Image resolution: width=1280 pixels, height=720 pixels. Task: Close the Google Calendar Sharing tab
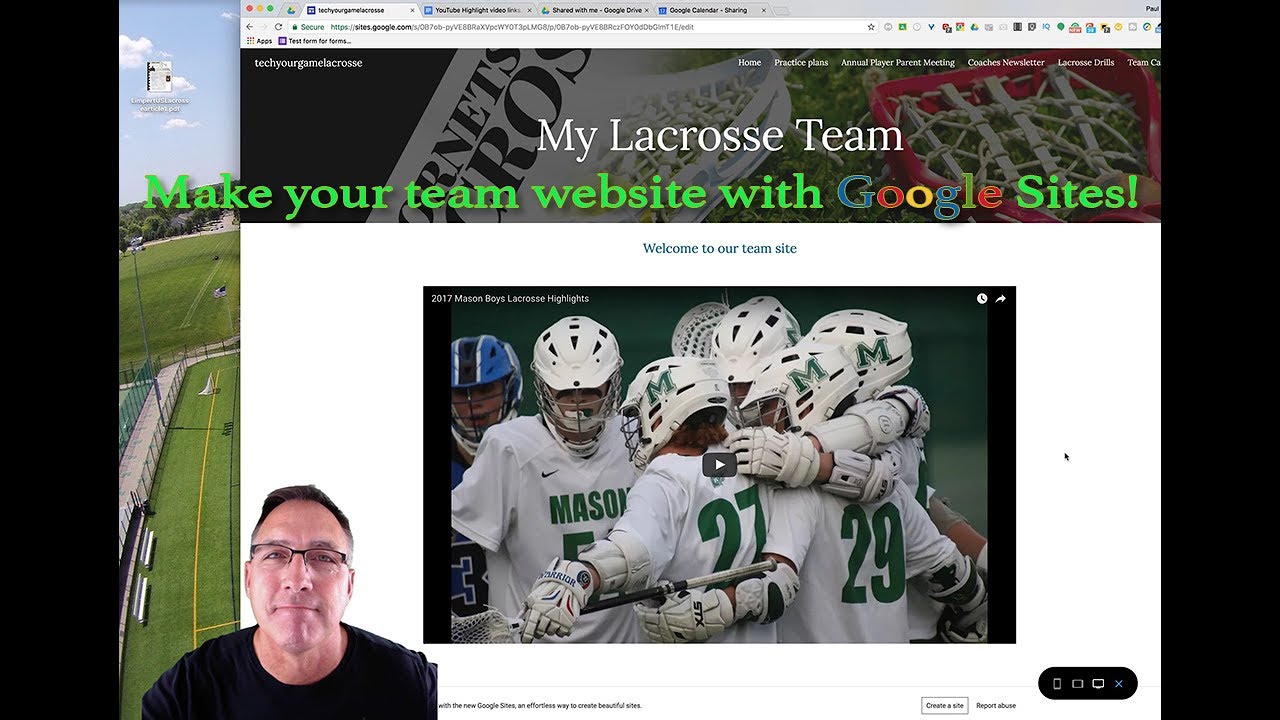tap(763, 10)
